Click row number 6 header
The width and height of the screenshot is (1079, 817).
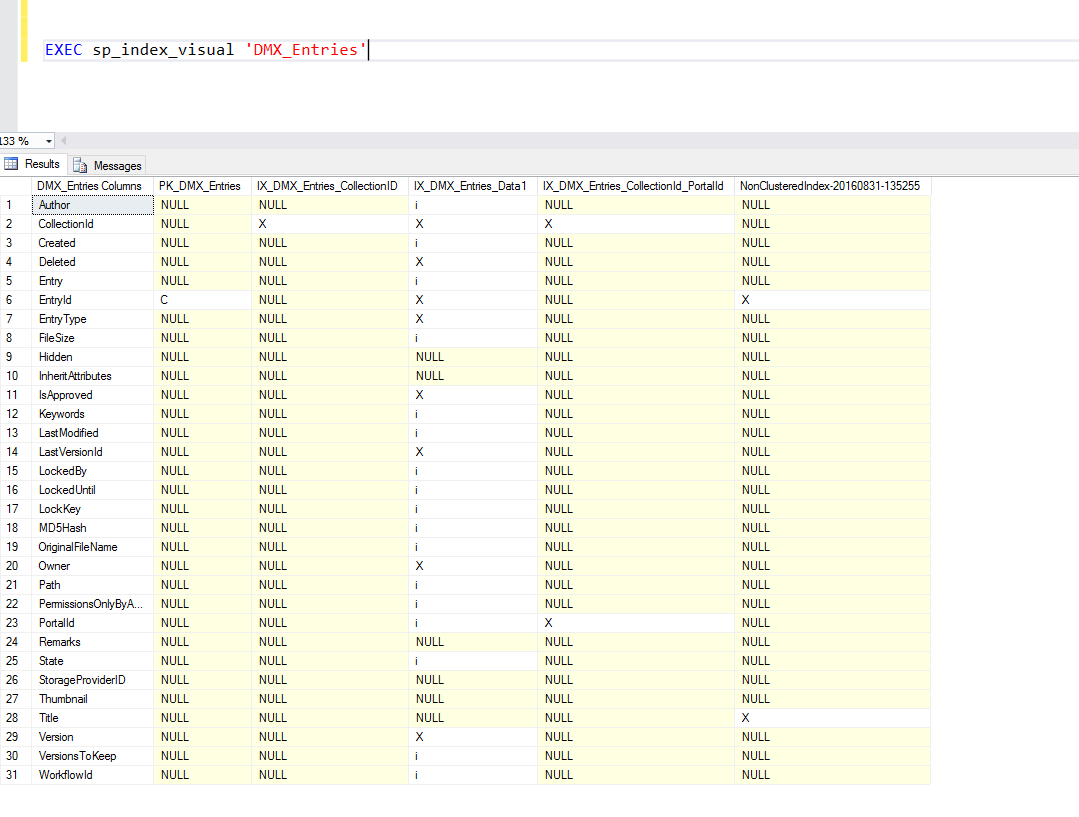coord(14,300)
